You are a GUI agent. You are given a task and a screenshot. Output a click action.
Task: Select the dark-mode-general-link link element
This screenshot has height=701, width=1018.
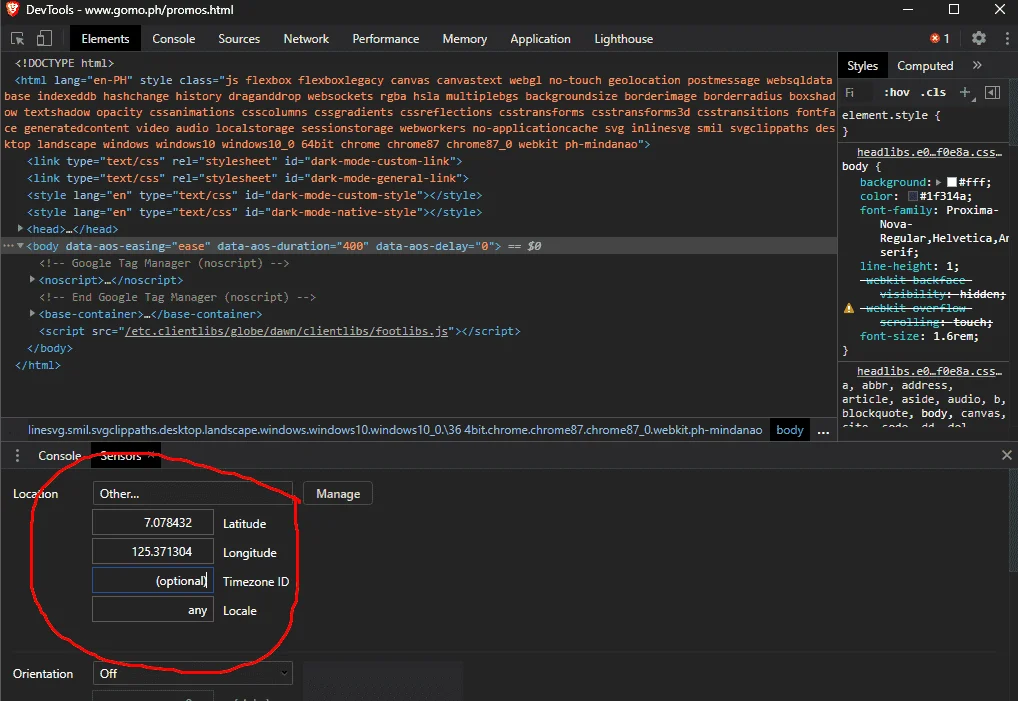pos(247,178)
